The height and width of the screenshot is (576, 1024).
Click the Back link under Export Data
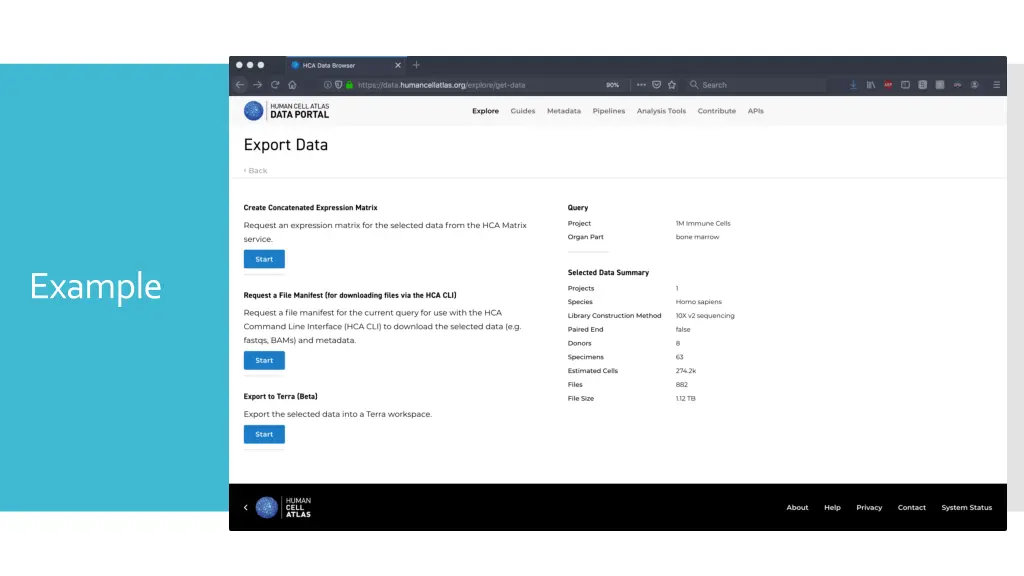256,171
